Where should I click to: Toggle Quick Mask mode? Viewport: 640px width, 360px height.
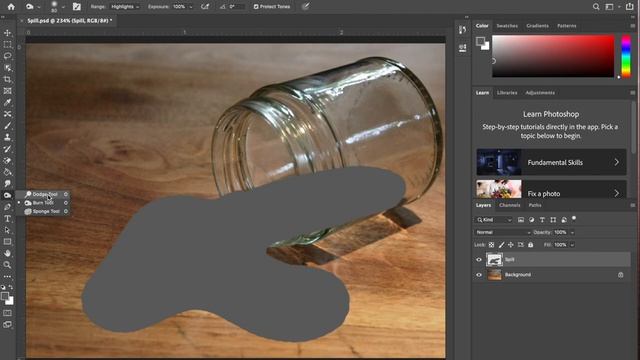[x=7, y=313]
